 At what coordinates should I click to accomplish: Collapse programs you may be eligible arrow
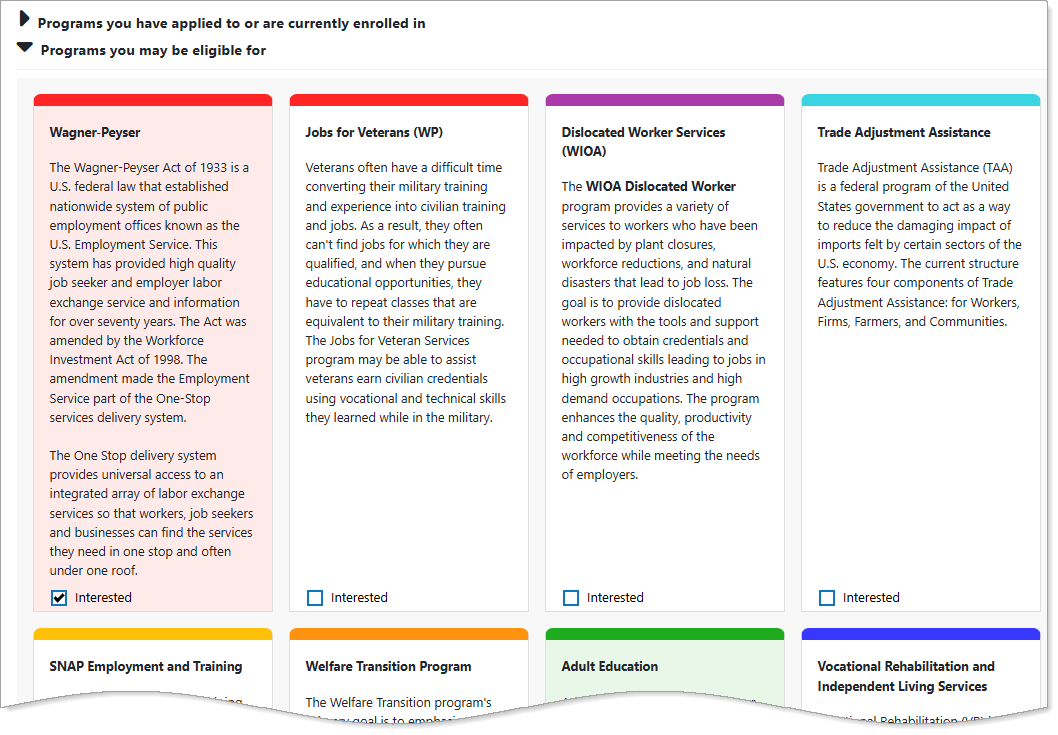[25, 47]
